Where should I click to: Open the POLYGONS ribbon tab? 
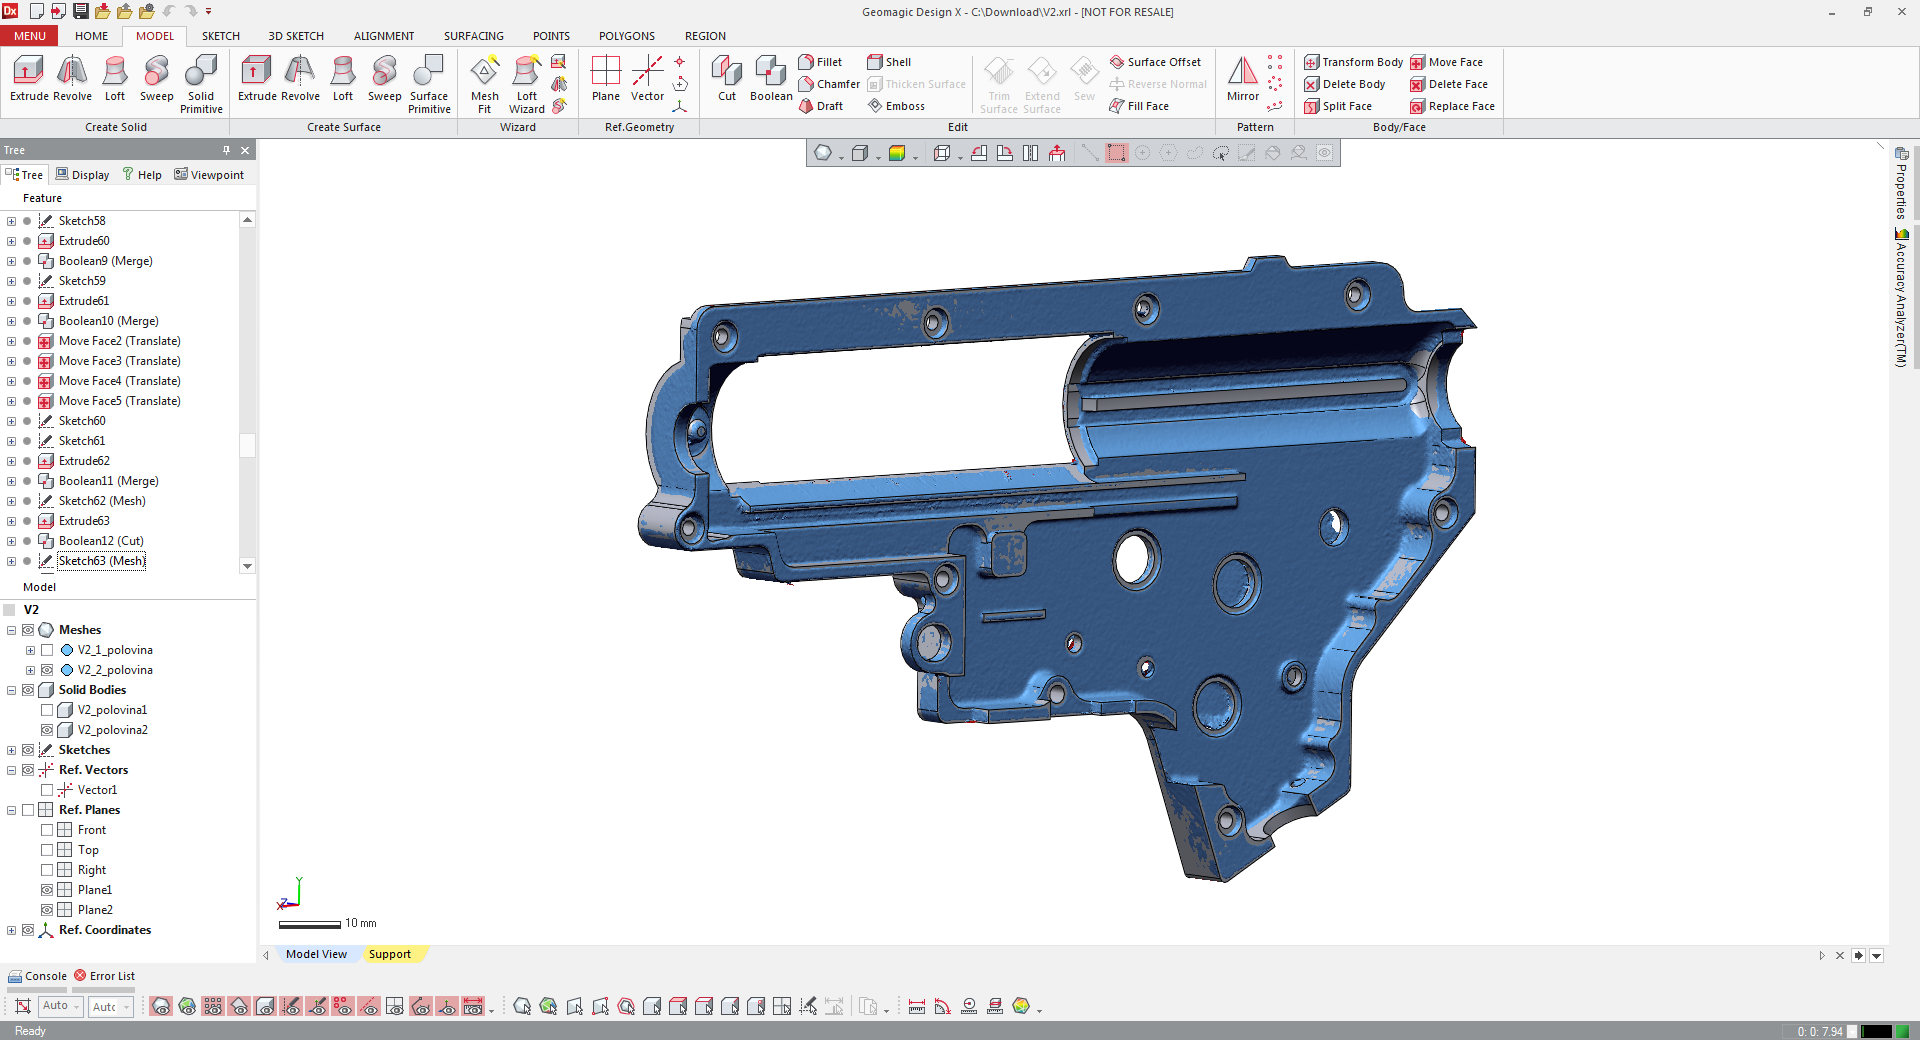626,36
